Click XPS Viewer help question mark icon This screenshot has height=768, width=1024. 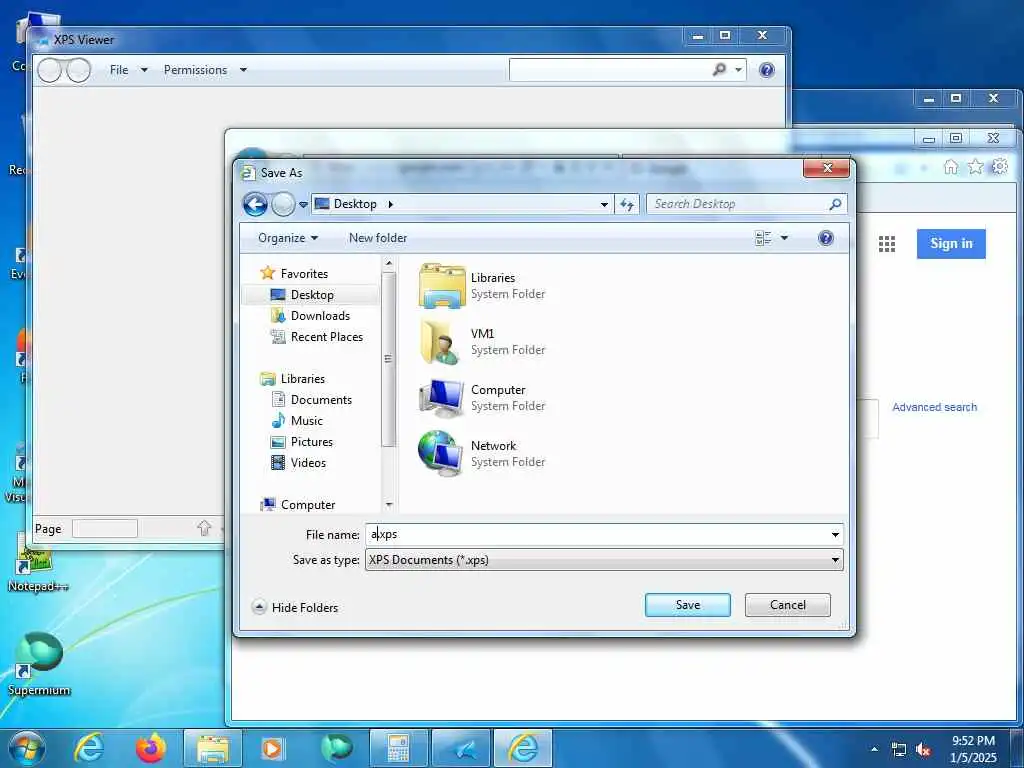tap(767, 70)
